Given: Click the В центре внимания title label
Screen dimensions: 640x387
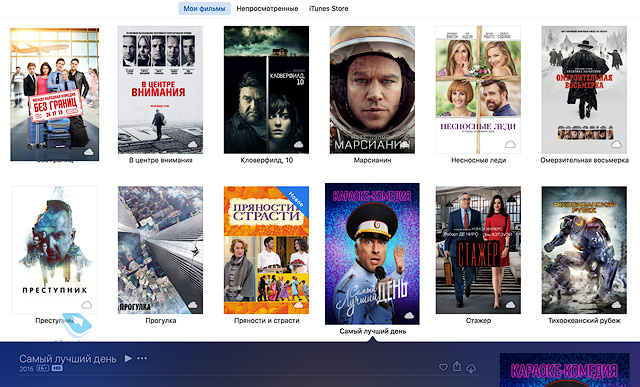Looking at the screenshot, I should click(160, 160).
